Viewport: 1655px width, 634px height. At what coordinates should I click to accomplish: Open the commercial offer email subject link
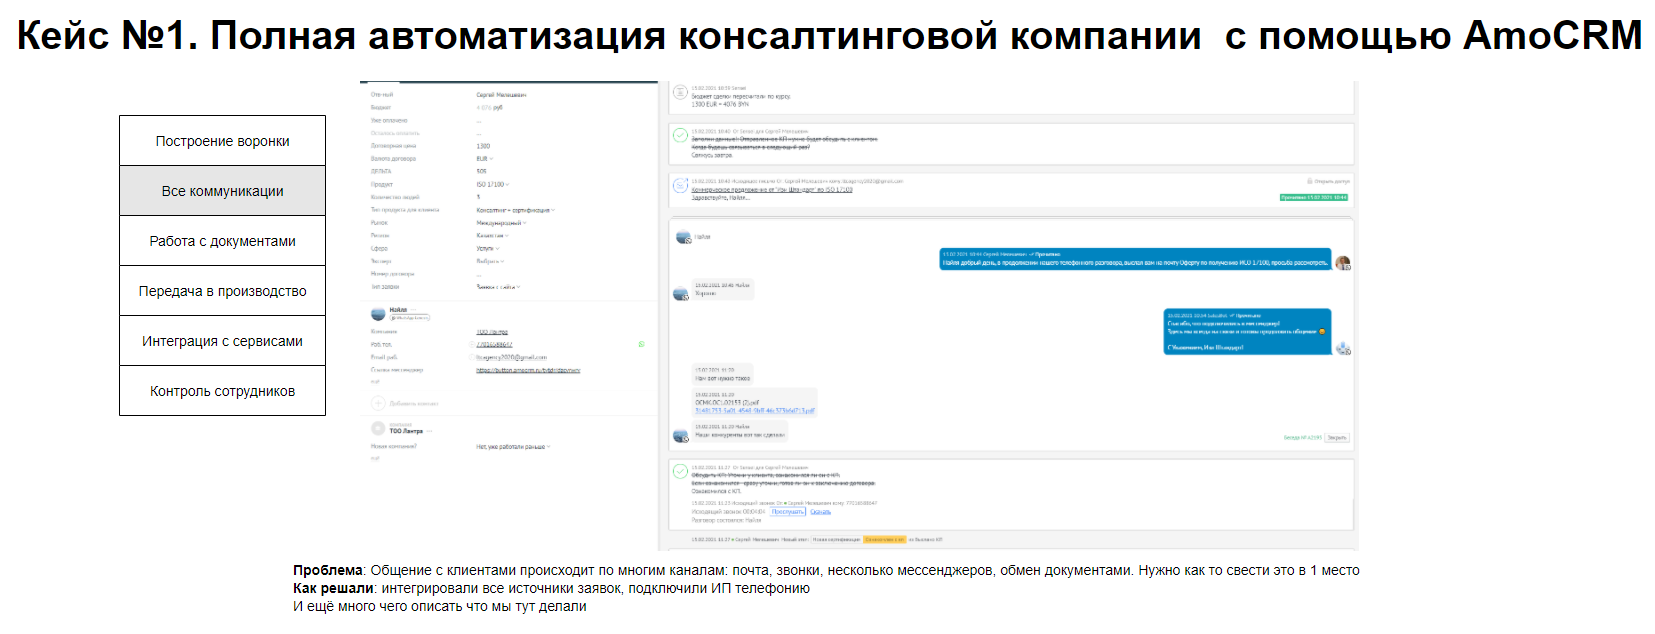(x=772, y=189)
